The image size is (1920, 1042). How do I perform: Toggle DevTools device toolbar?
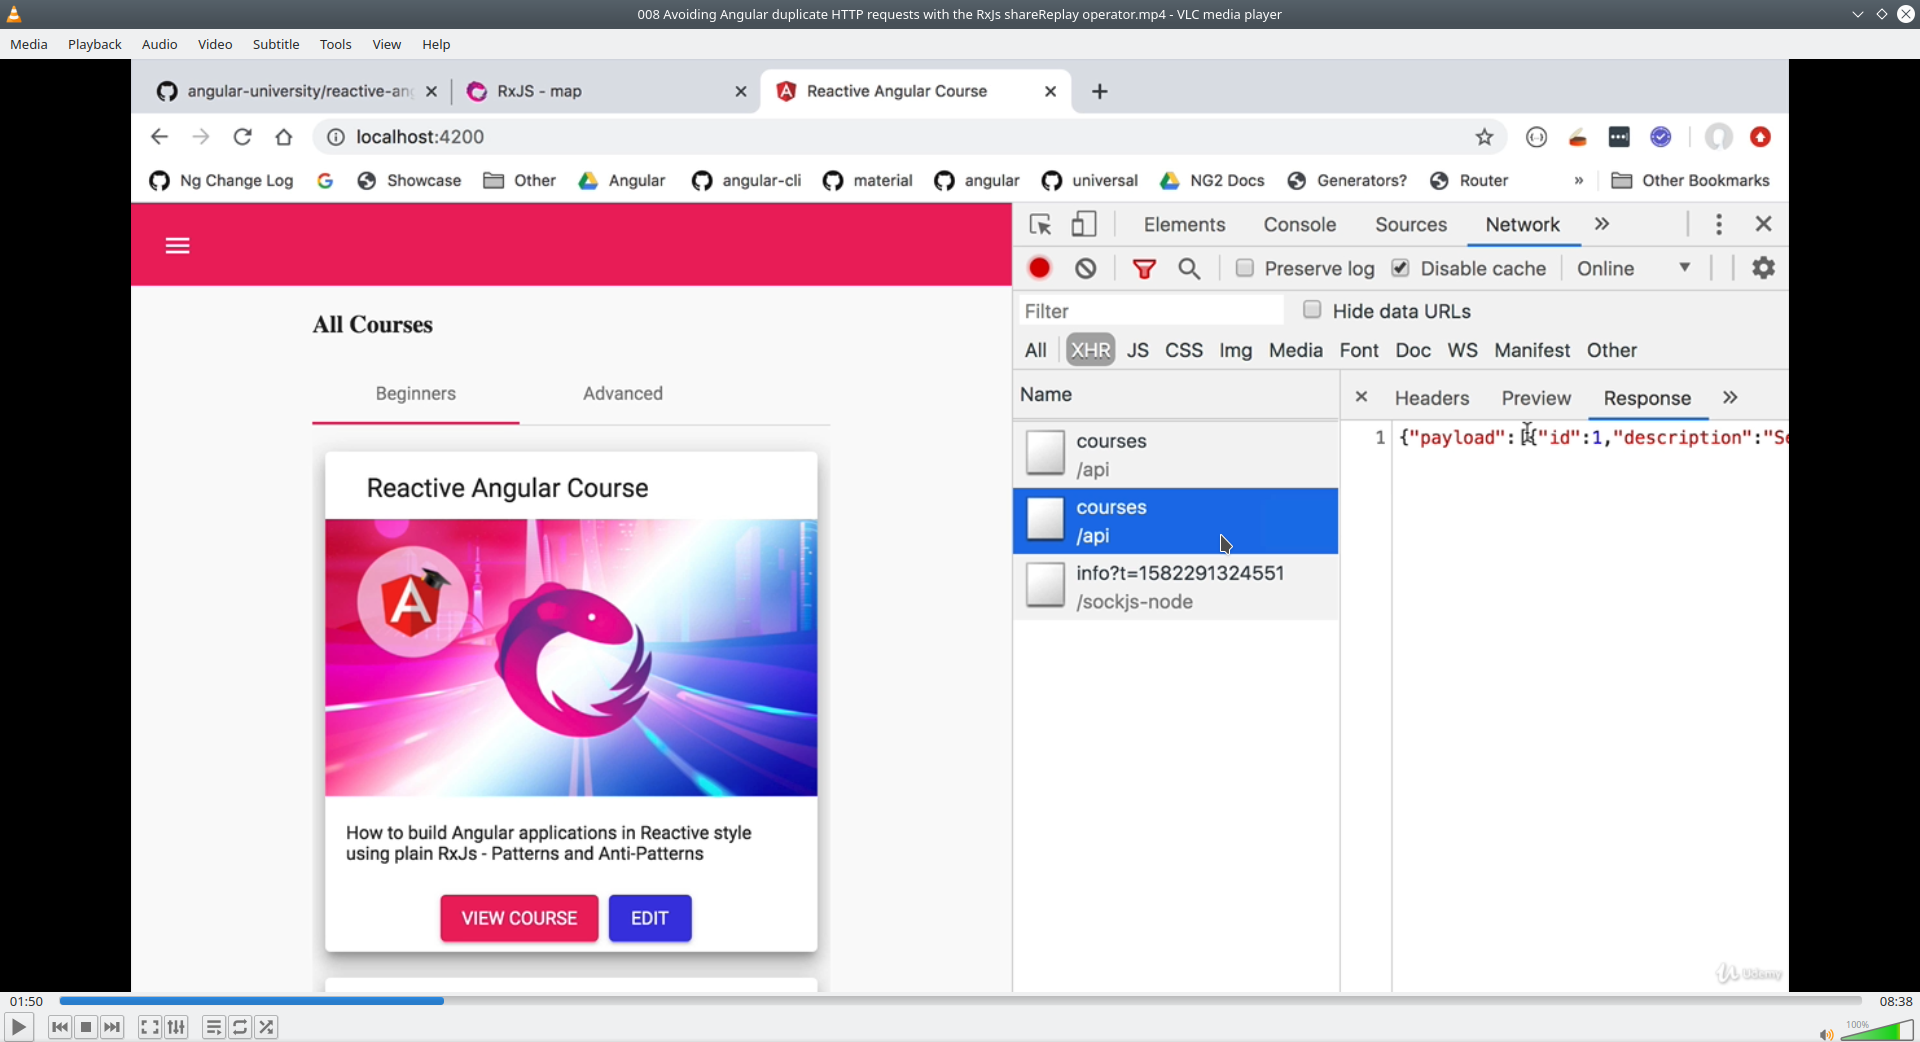click(x=1084, y=225)
